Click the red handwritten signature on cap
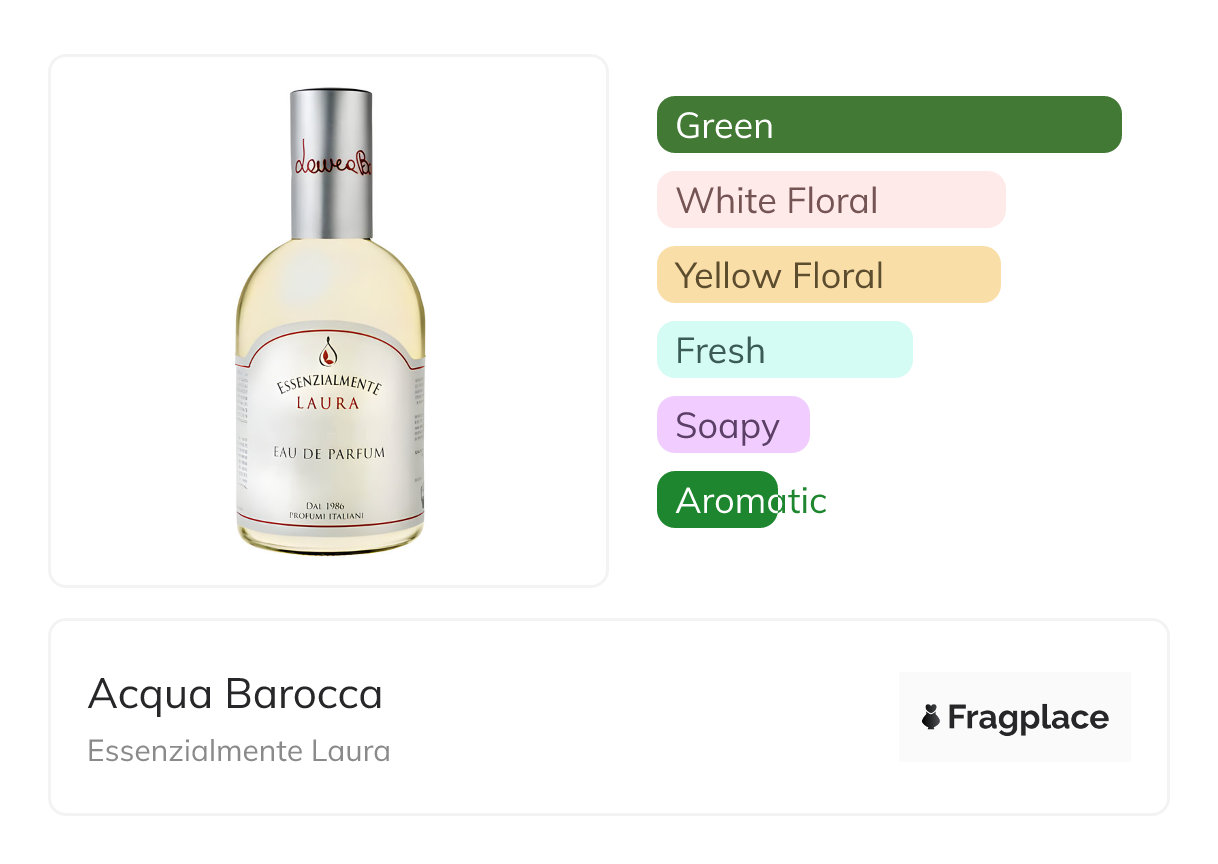 coord(332,159)
